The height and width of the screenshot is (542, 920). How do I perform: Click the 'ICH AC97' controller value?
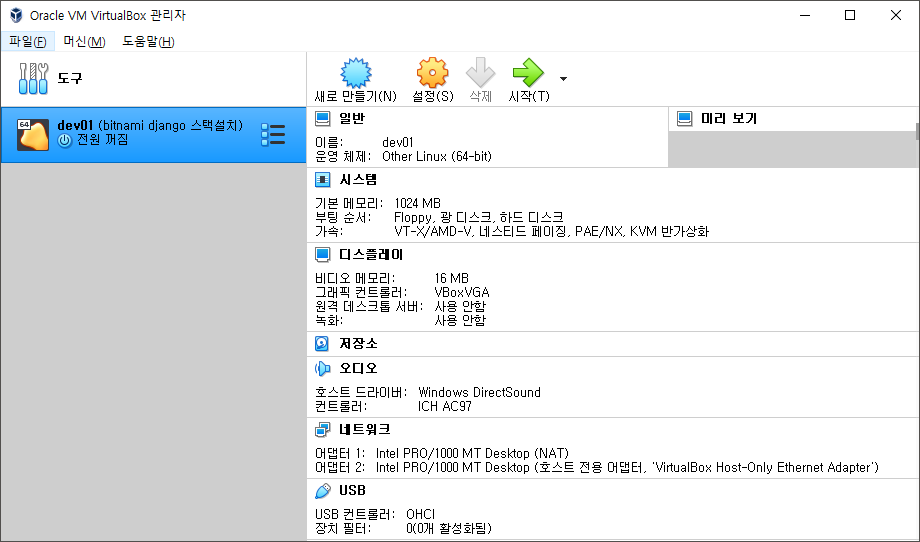445,406
